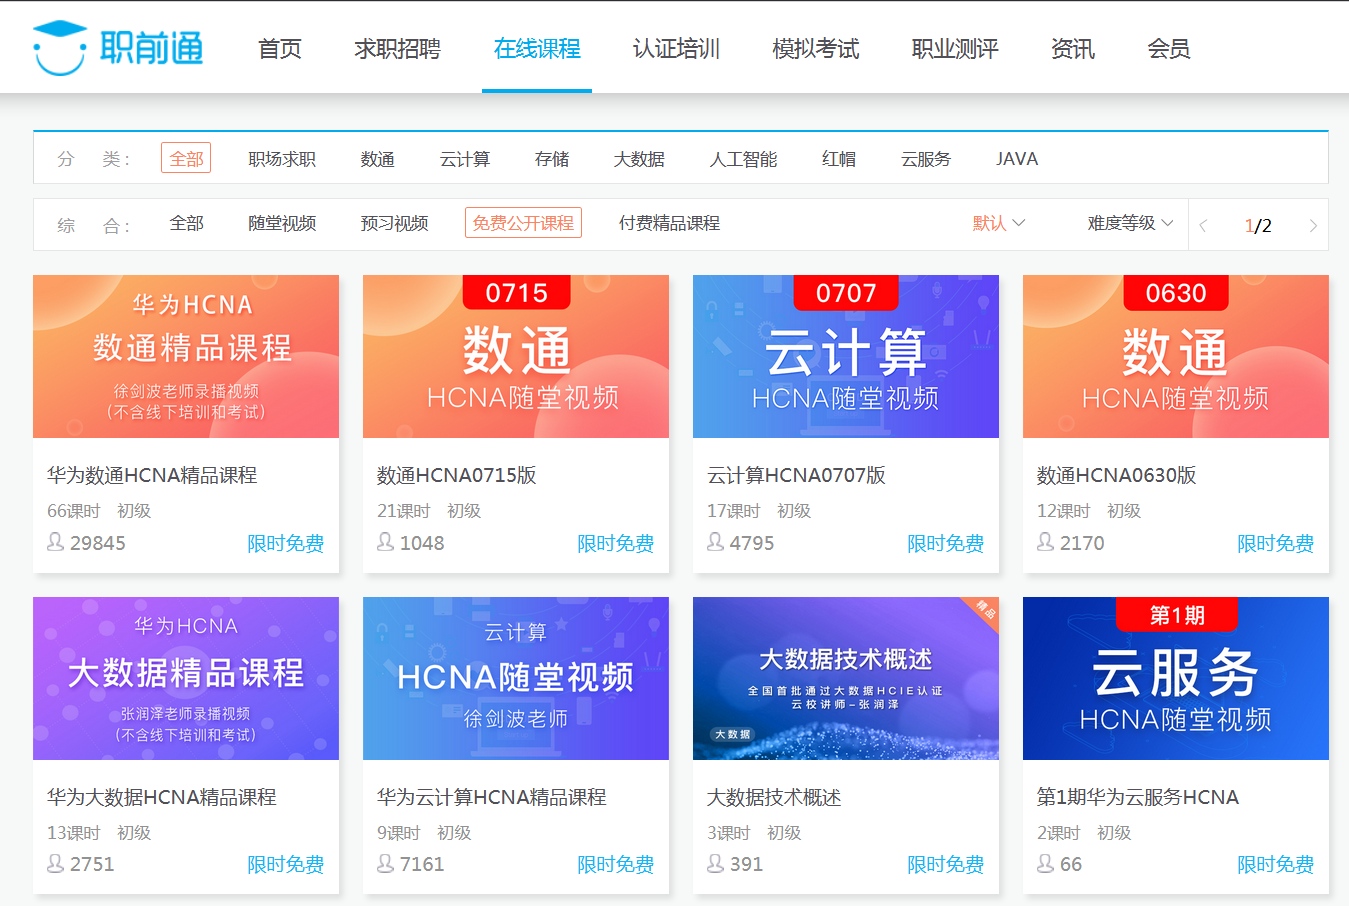Open the 第1期 云服务 course thumbnail
1349x906 pixels.
[1175, 678]
